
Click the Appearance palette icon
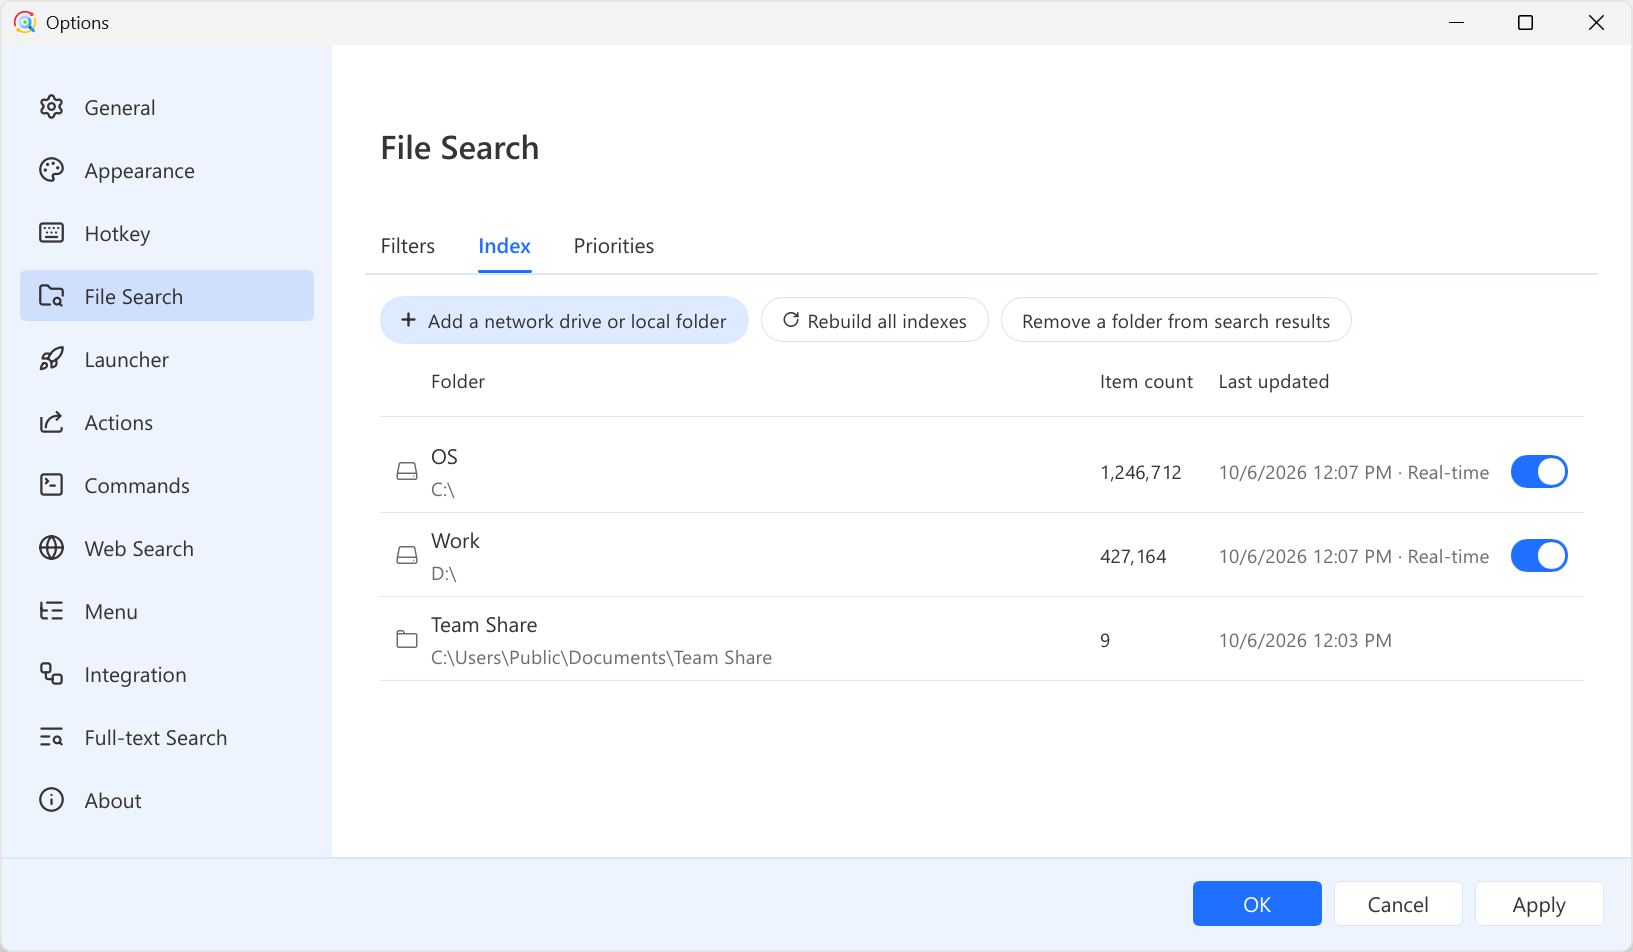[51, 170]
